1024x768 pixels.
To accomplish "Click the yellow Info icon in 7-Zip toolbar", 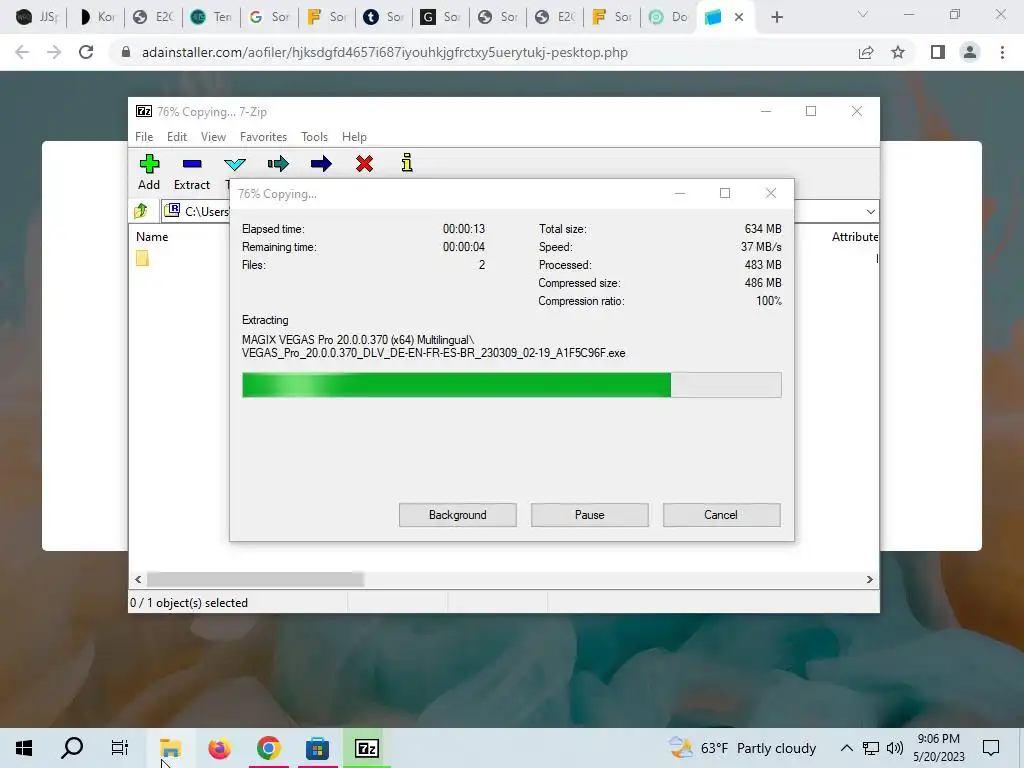I will [407, 163].
